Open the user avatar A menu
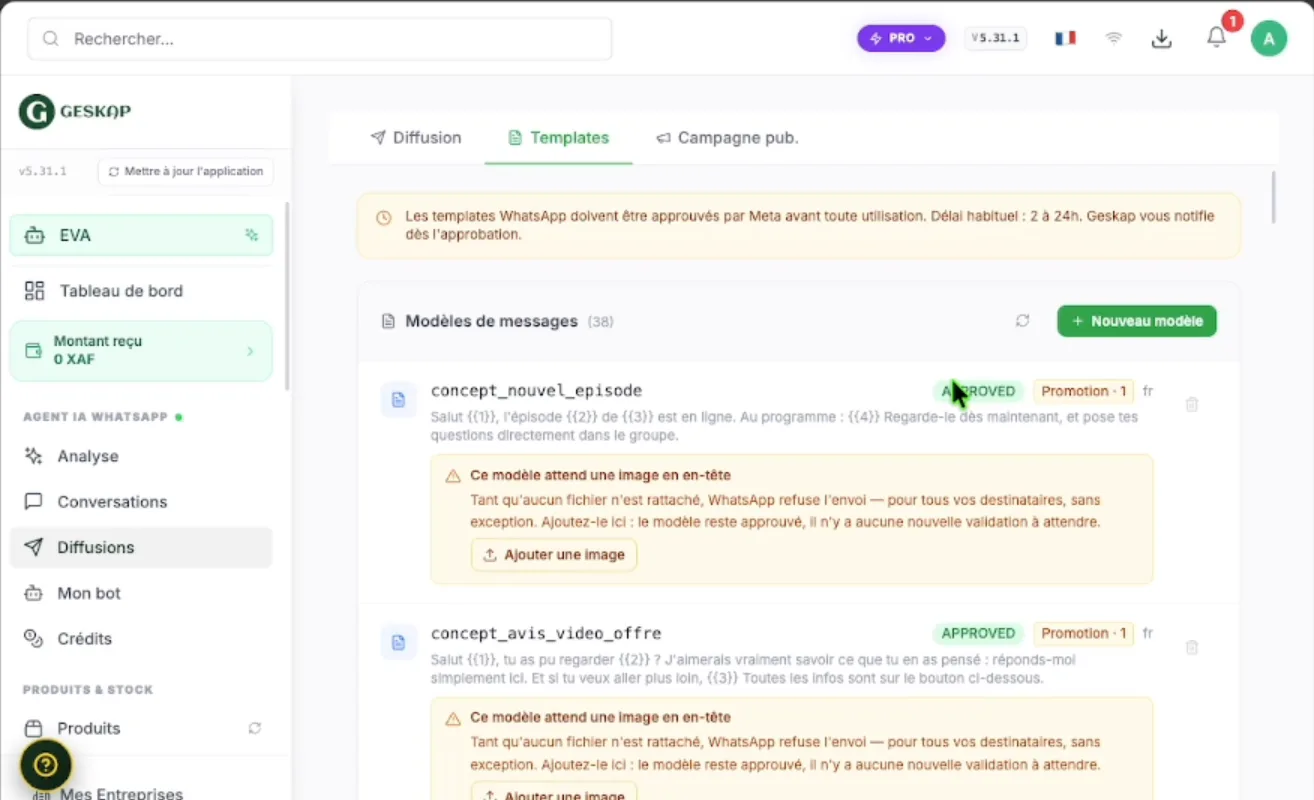Screen dimensions: 1314x800 [x=1268, y=38]
